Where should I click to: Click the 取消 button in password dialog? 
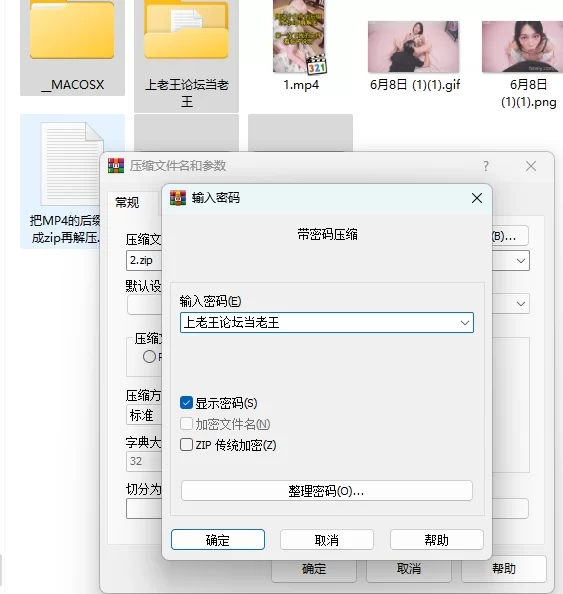tap(327, 539)
